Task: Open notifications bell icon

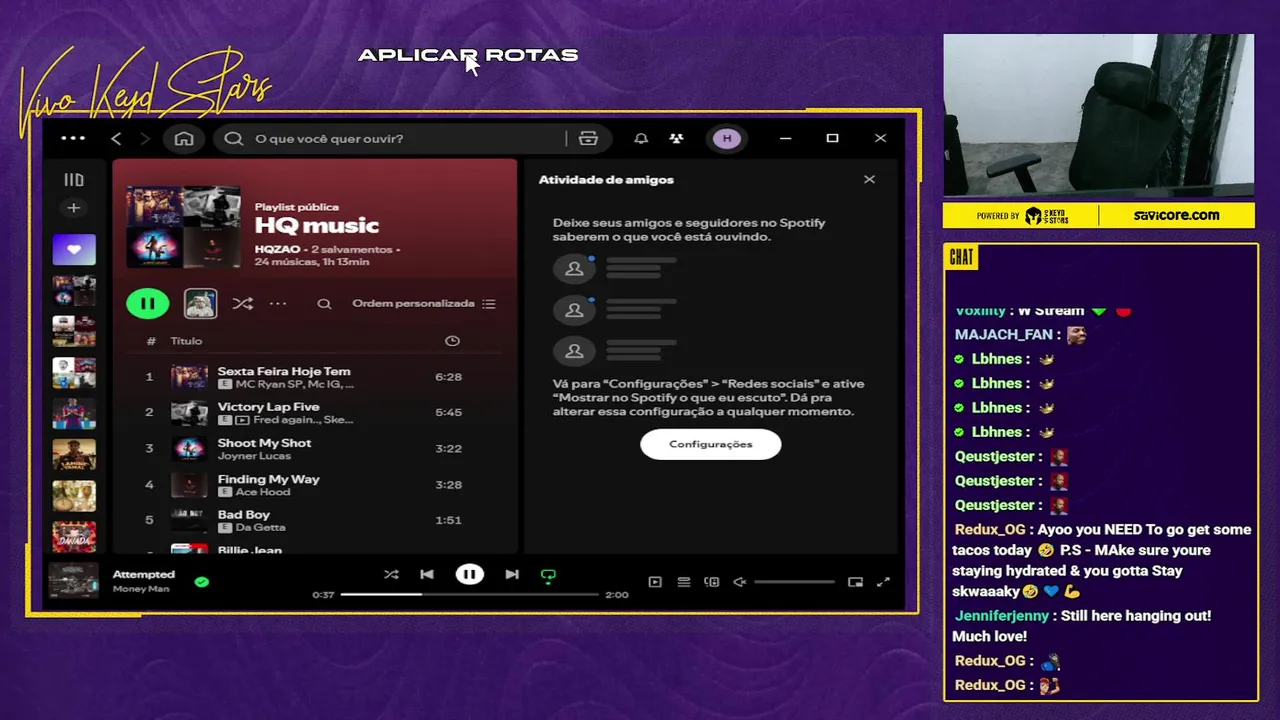Action: point(641,138)
